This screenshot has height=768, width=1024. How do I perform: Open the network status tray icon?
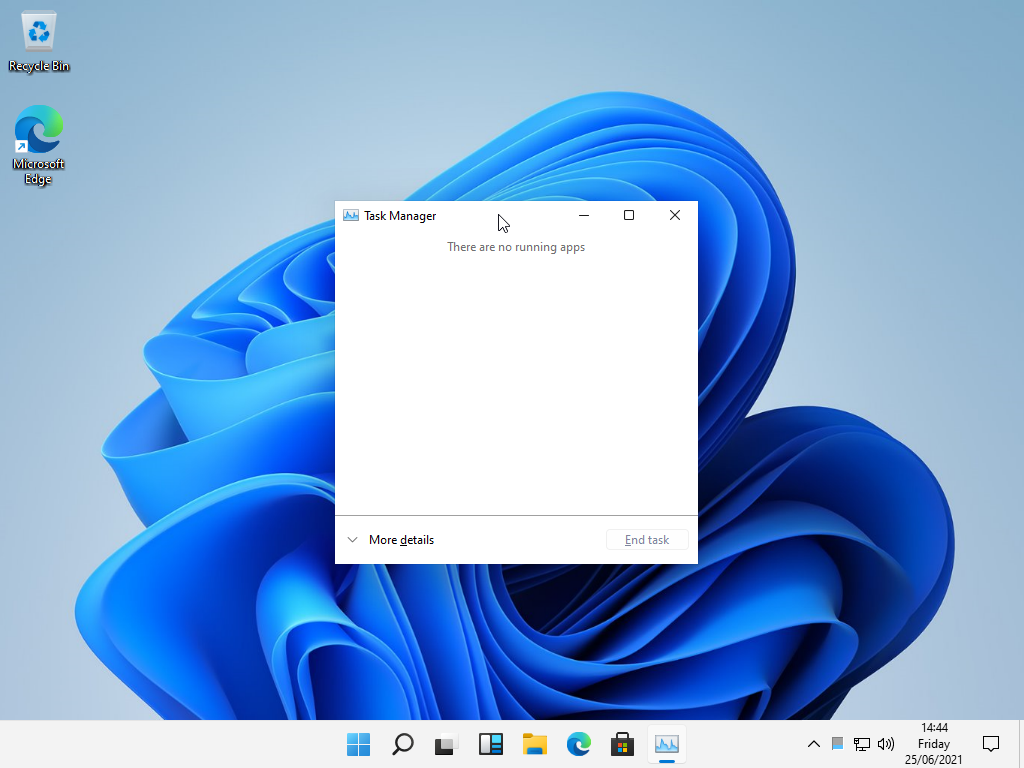click(862, 744)
